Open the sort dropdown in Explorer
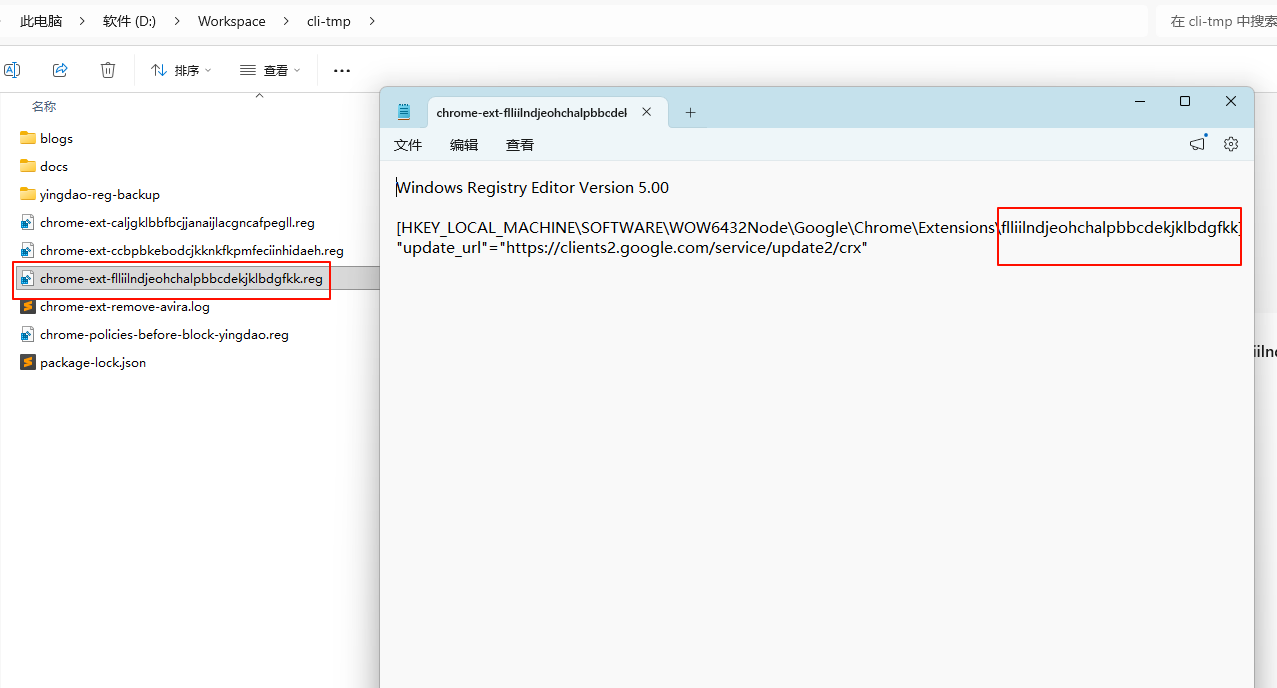This screenshot has height=688, width=1277. [181, 70]
